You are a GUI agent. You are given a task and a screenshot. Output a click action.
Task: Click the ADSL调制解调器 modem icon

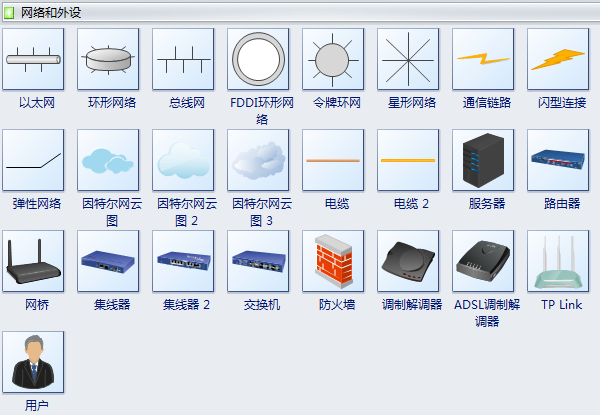[x=483, y=261]
